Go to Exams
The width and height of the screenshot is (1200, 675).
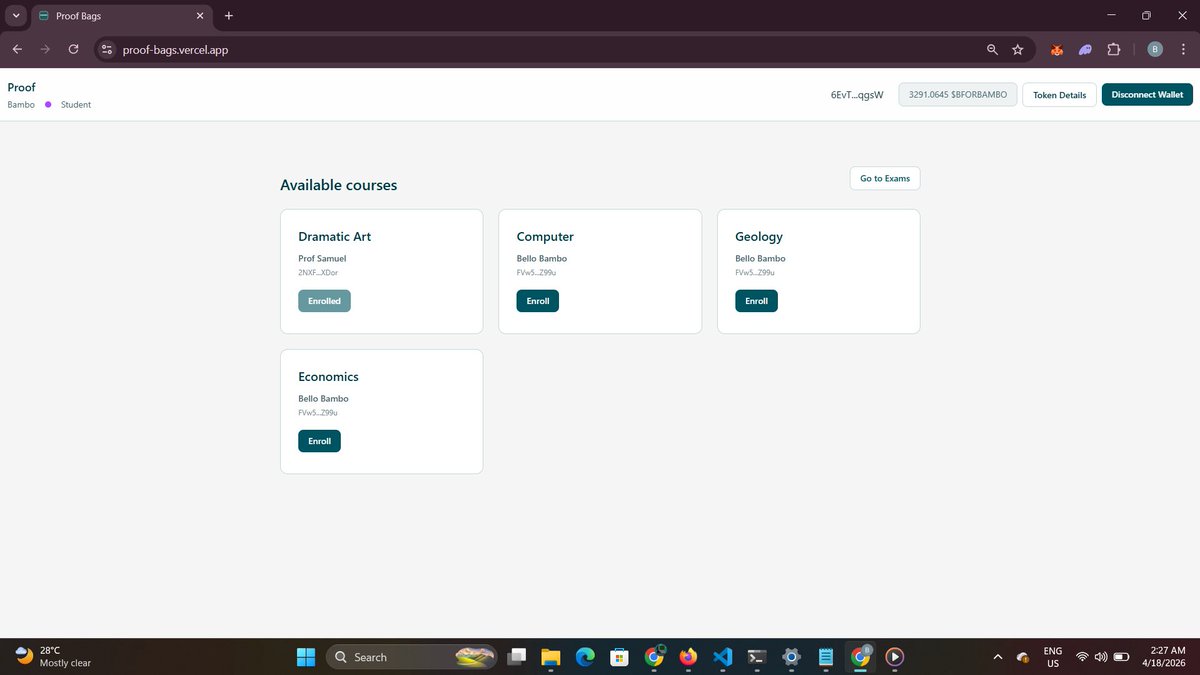(x=885, y=178)
